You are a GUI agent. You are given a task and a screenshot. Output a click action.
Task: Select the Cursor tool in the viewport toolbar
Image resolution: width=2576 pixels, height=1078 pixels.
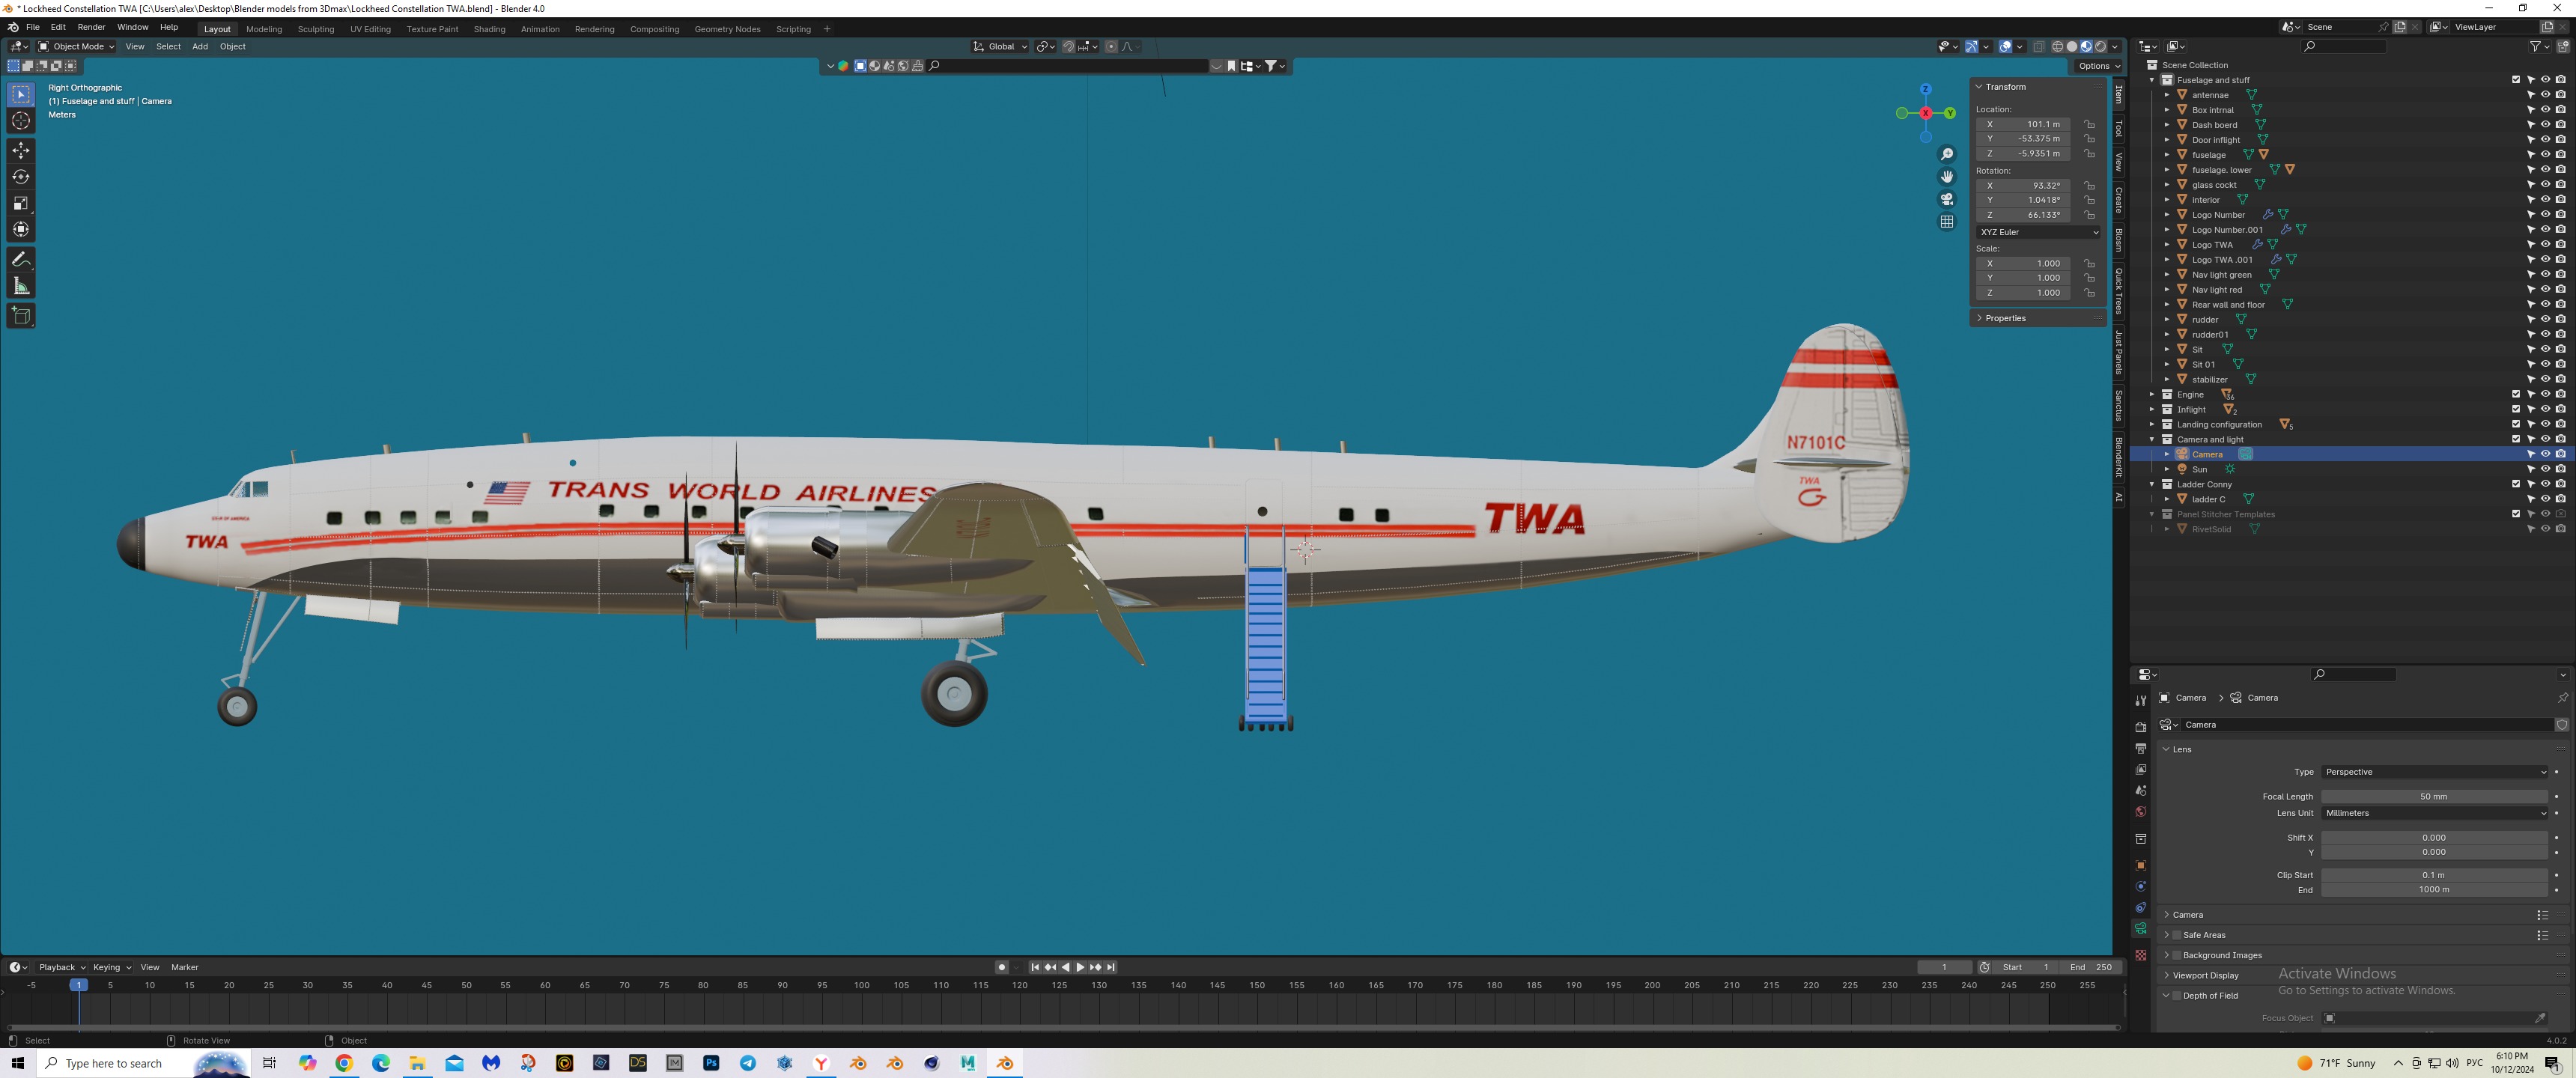[21, 121]
